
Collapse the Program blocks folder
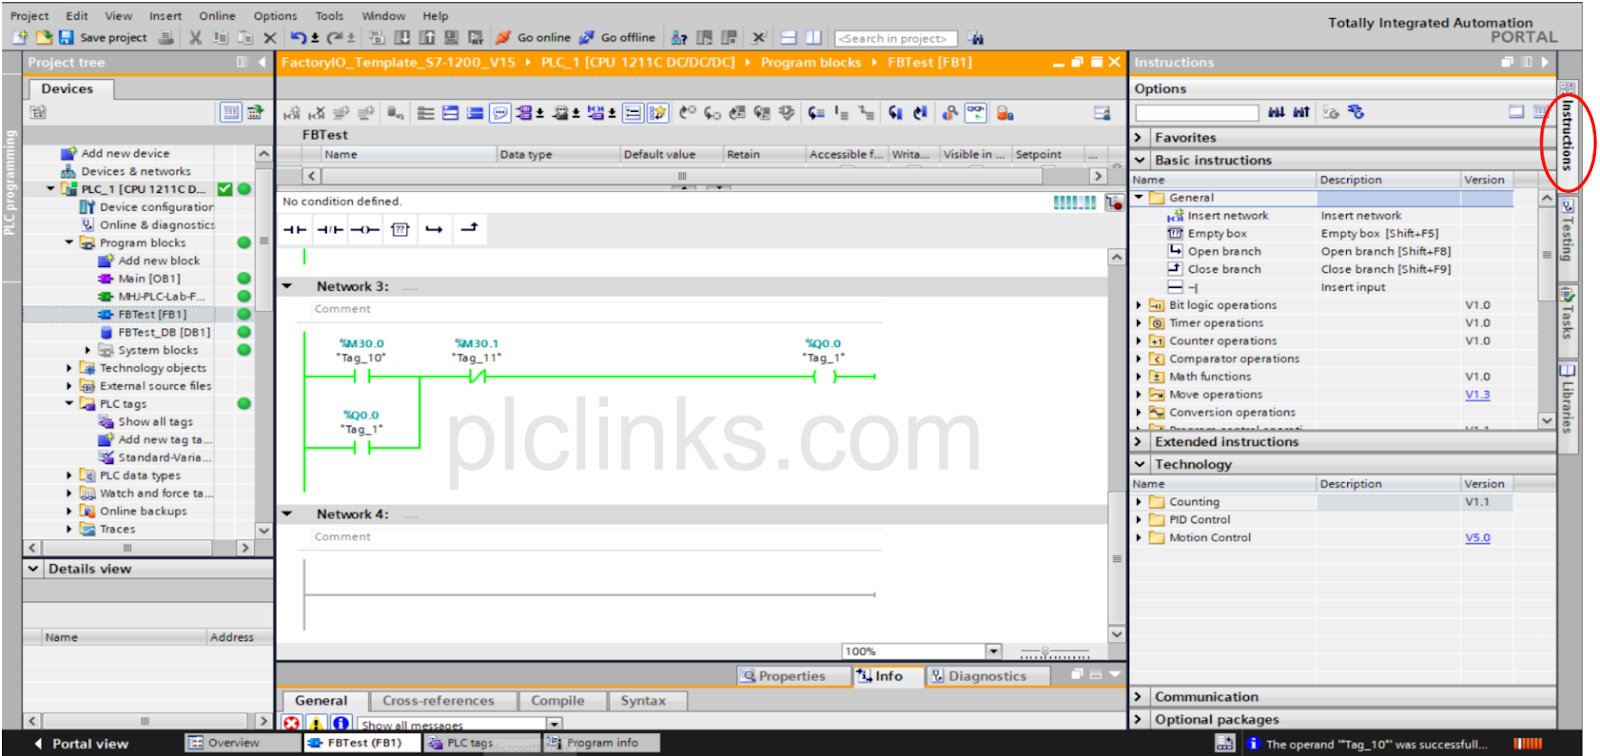coord(69,243)
